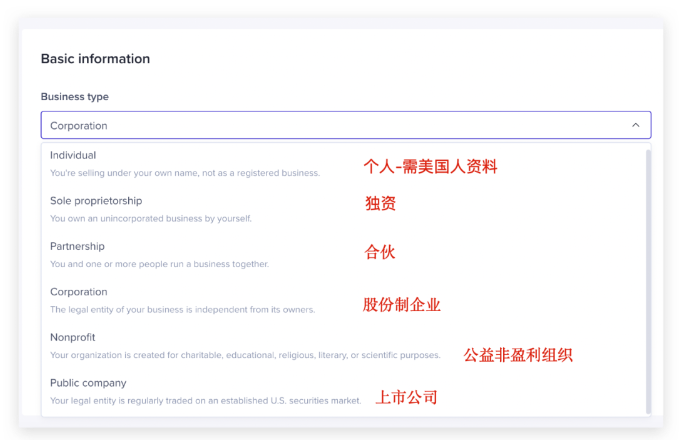Screen dimensions: 681x440
Task: Click the description about charitable, educational purposes
Action: click(x=245, y=355)
